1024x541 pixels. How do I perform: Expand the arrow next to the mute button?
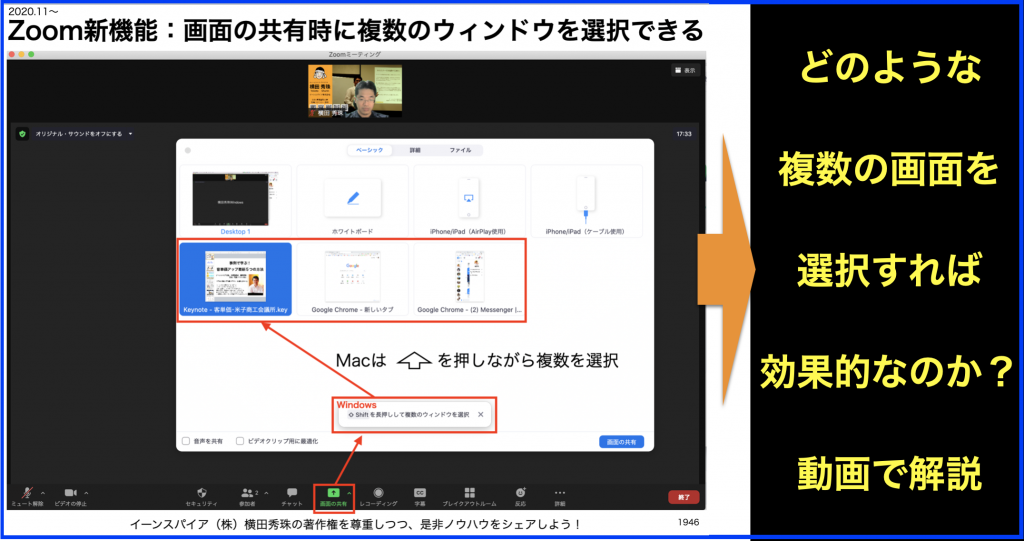coord(43,493)
